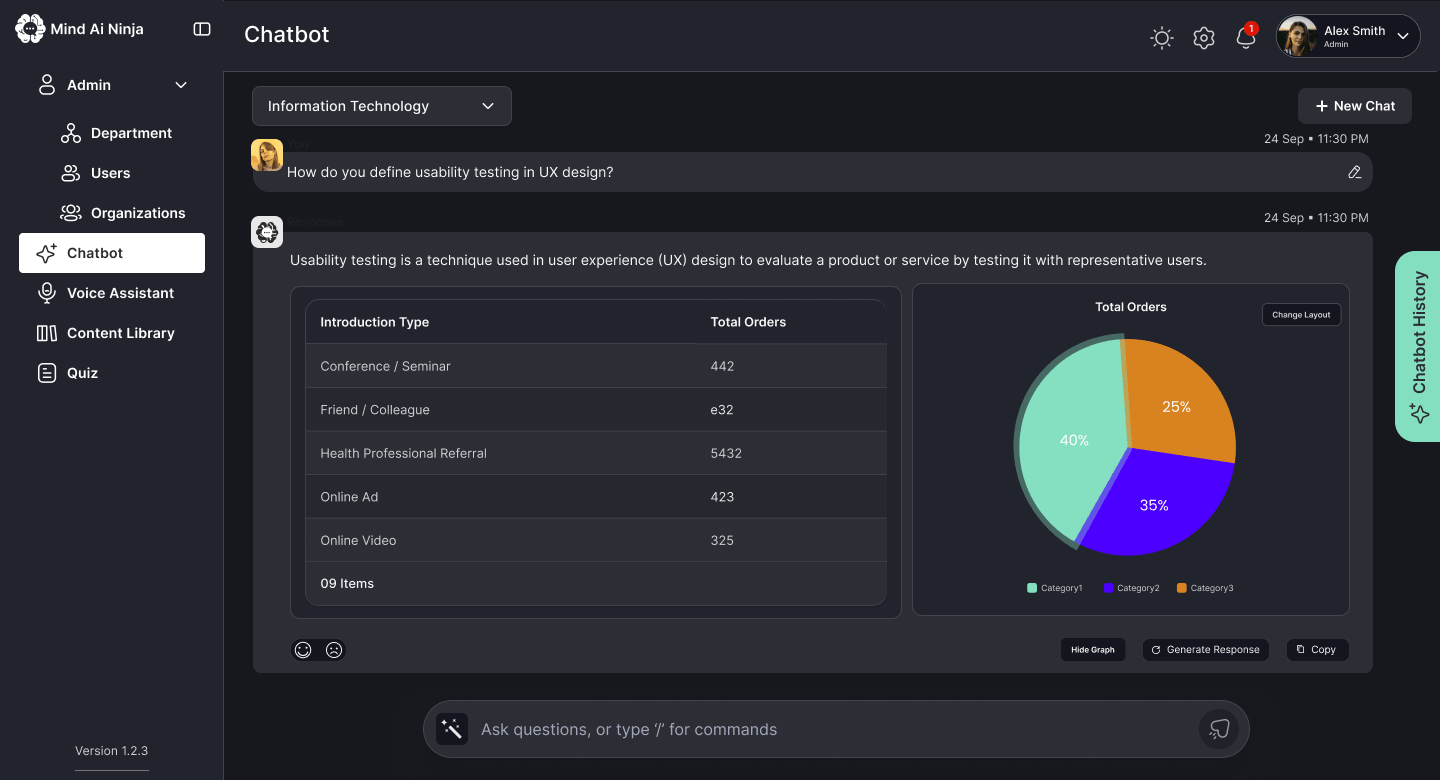1440x780 pixels.
Task: Click the bot avatar icon on the response
Action: click(x=267, y=232)
